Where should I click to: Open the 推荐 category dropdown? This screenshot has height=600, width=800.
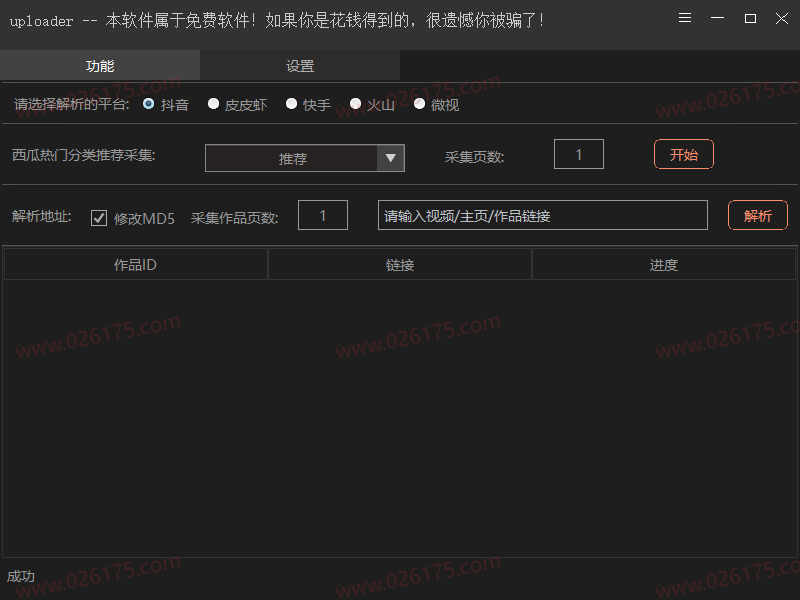click(x=305, y=158)
